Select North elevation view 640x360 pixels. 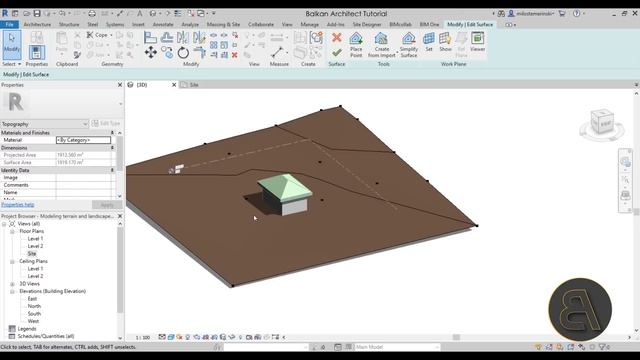tap(34, 306)
